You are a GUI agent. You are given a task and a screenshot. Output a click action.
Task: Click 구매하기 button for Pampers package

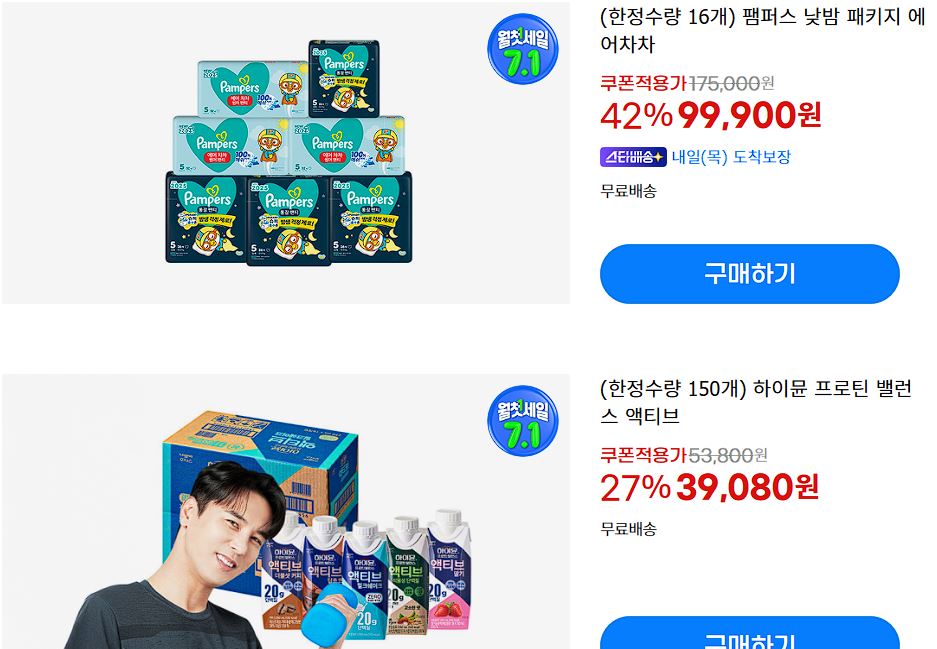coord(749,274)
